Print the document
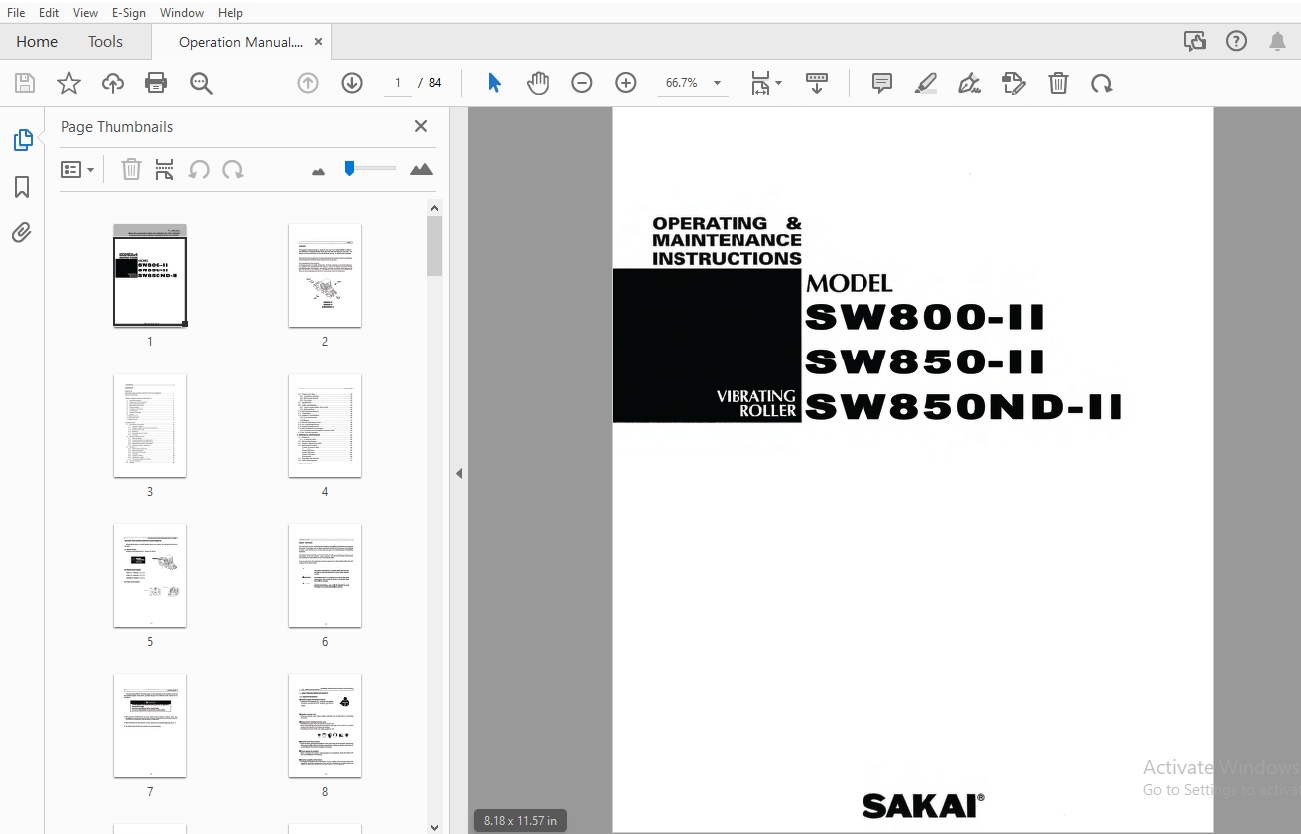 pyautogui.click(x=157, y=83)
